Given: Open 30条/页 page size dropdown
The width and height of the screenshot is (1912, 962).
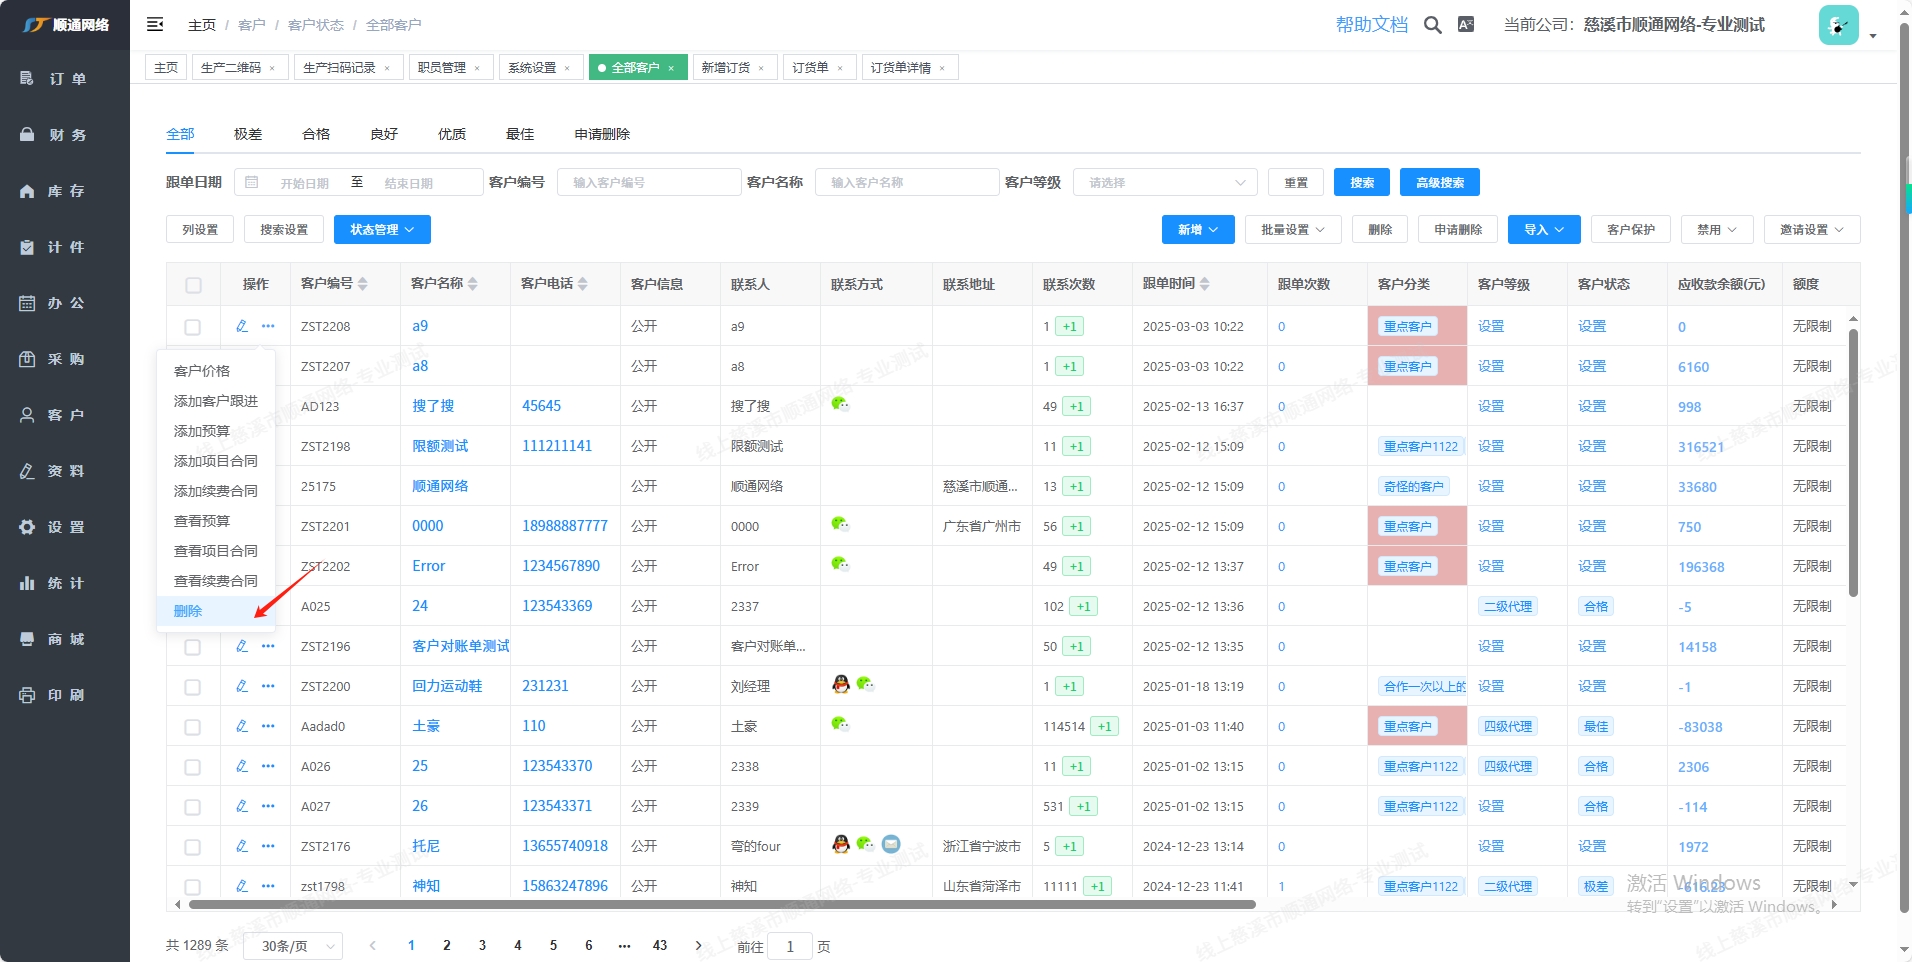Looking at the screenshot, I should (x=293, y=946).
